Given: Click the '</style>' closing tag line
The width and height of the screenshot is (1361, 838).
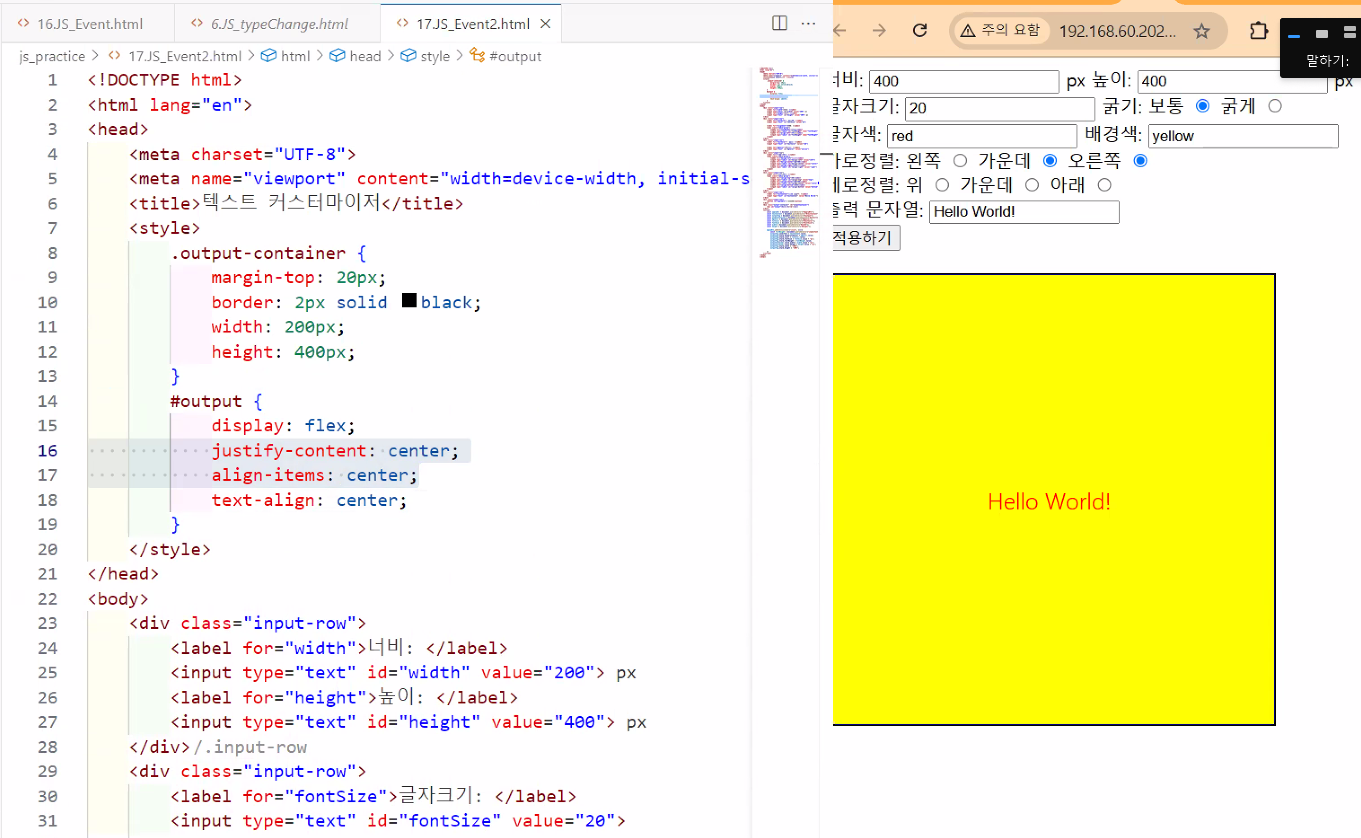Looking at the screenshot, I should click(x=170, y=549).
